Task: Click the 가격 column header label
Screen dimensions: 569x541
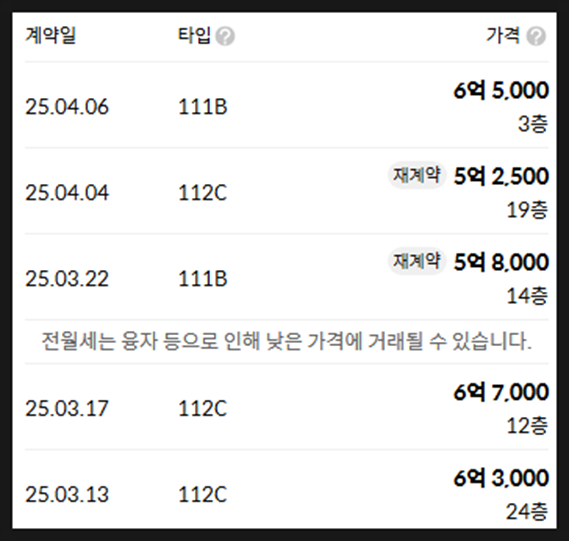Action: (503, 36)
